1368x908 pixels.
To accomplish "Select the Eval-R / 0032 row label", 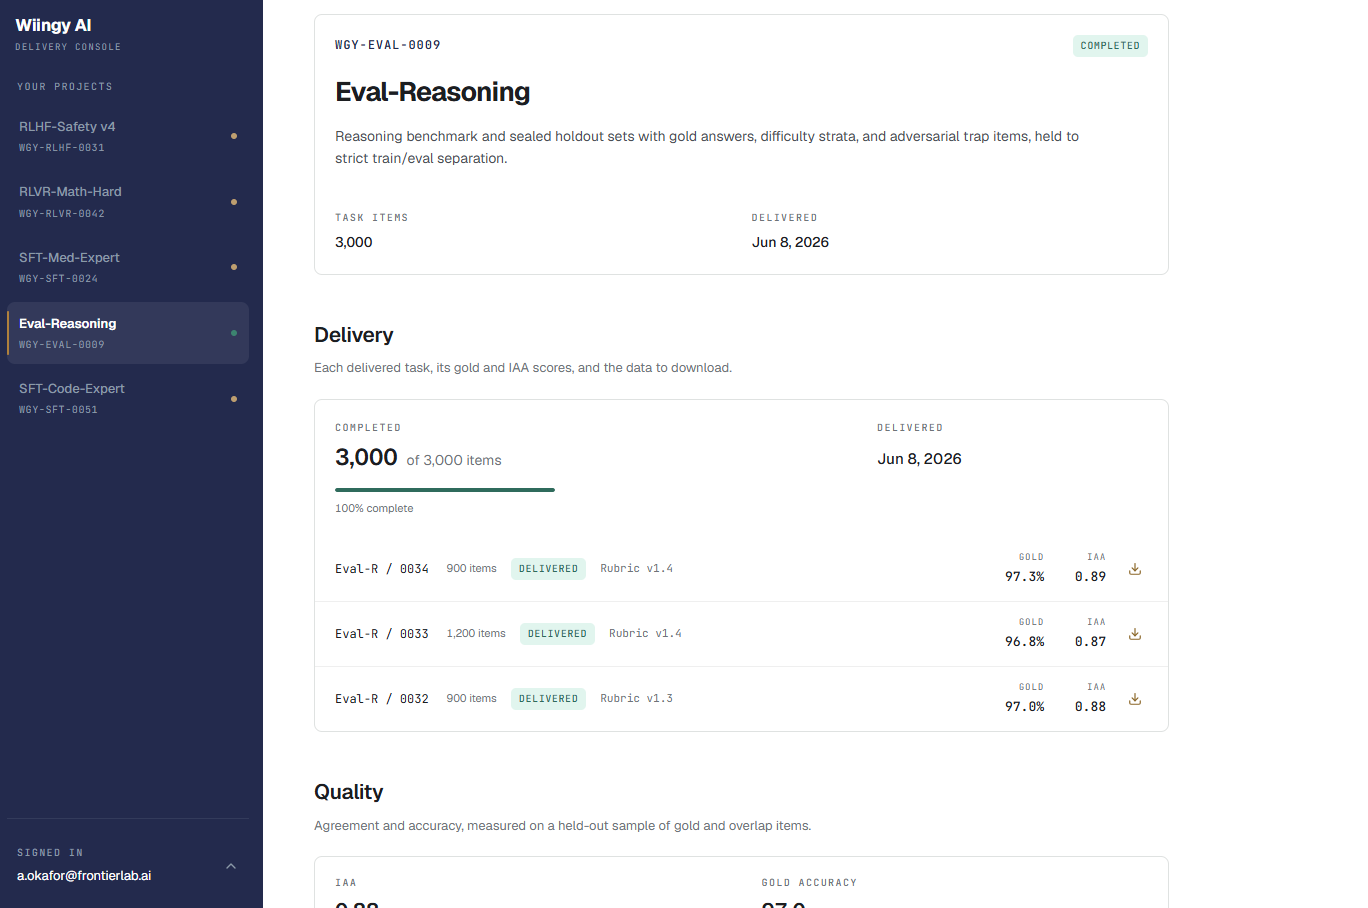I will point(382,699).
